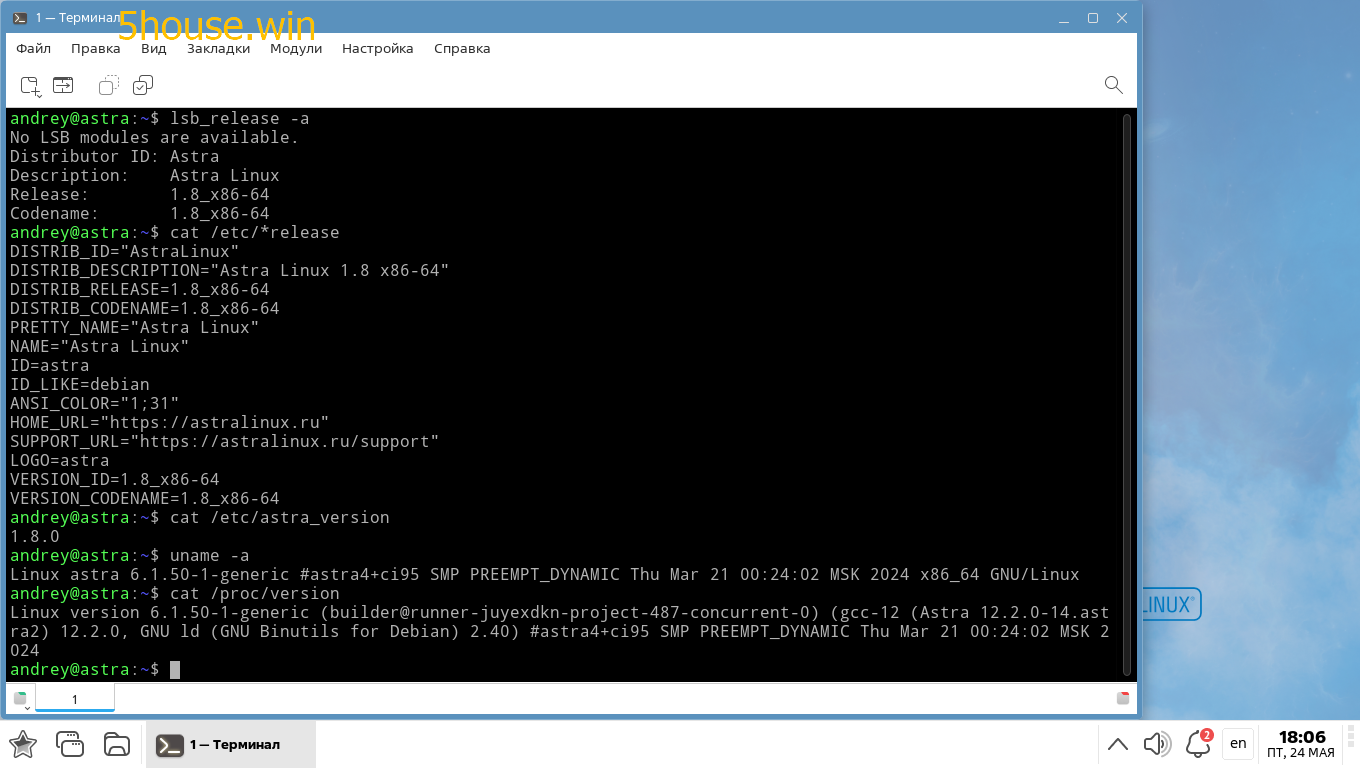Expand hidden tray icons with up arrow
This screenshot has height=768, width=1360.
coord(1118,744)
